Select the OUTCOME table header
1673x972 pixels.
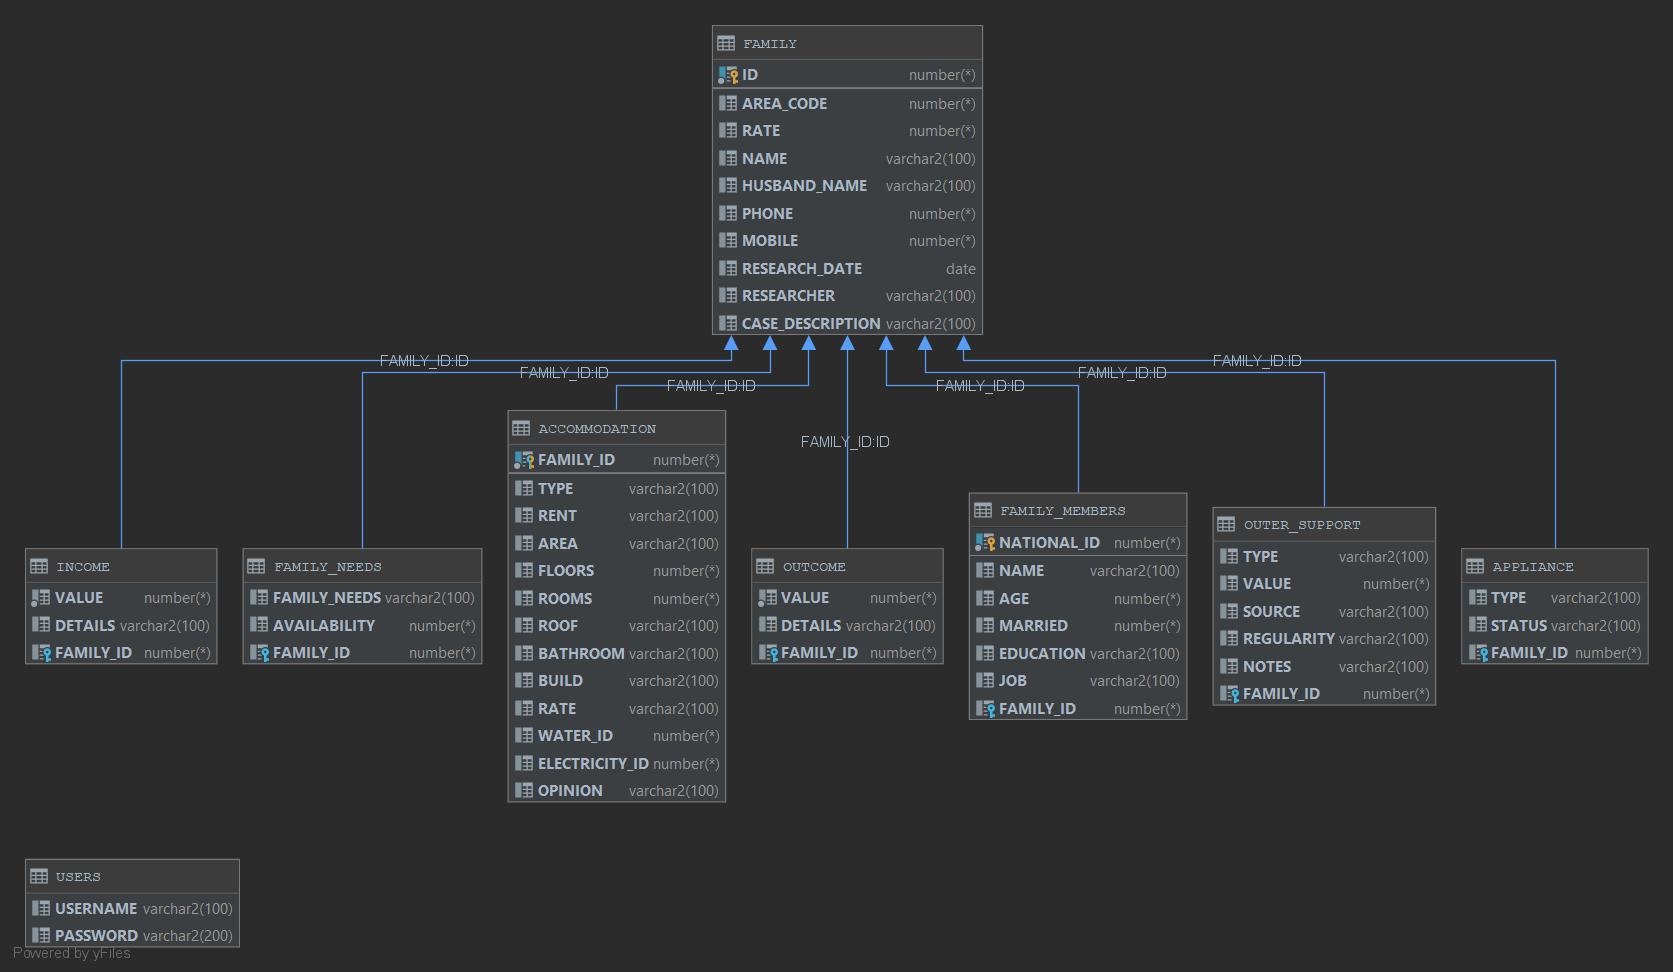pos(847,566)
